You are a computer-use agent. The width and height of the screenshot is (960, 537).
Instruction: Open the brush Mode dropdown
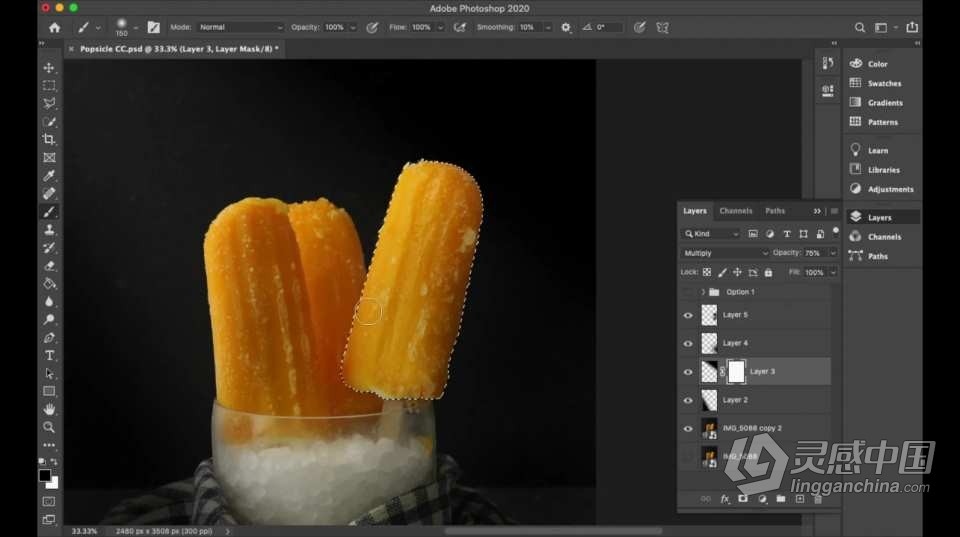[x=241, y=28]
